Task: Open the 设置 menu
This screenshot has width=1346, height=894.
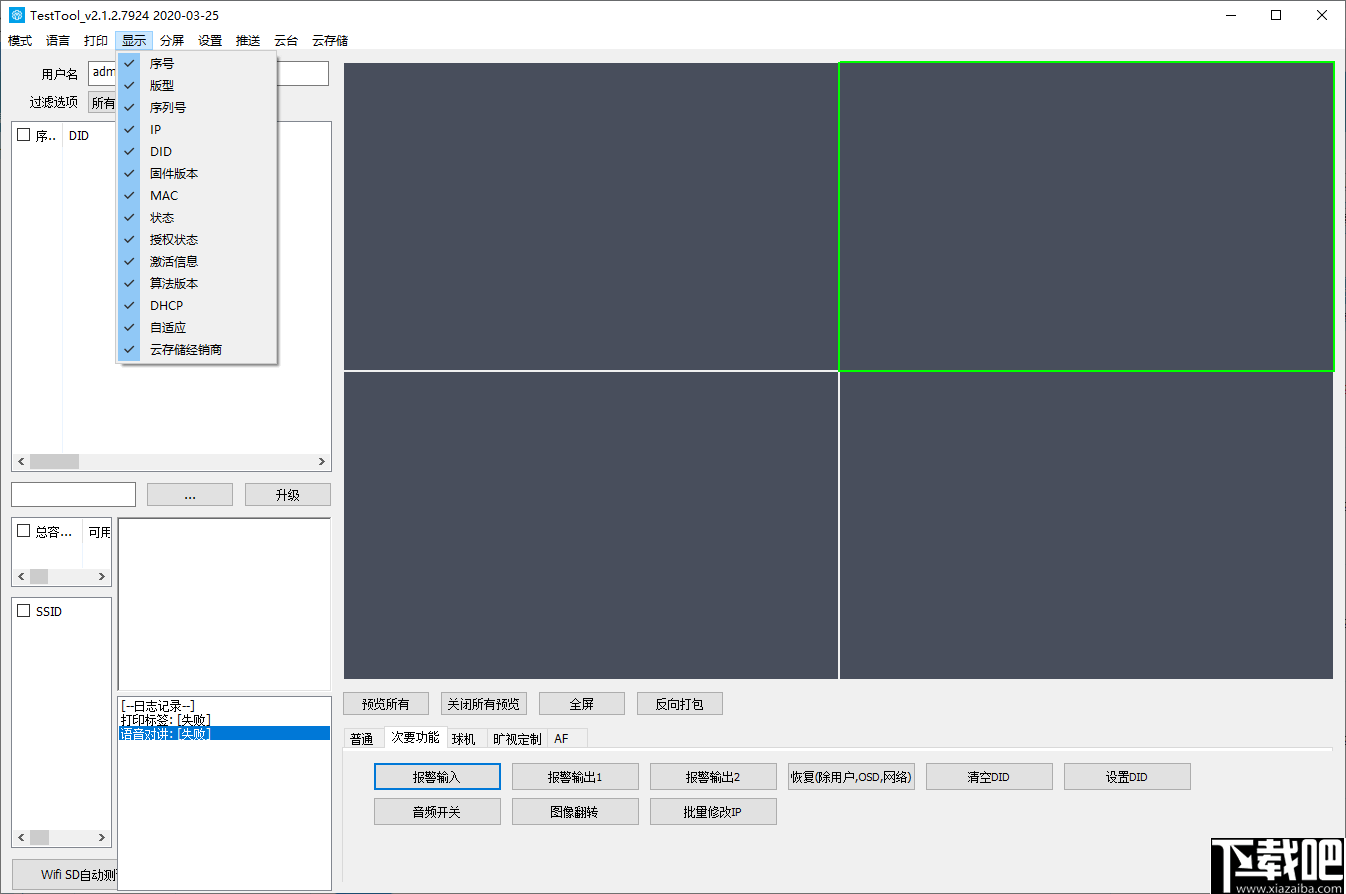Action: (210, 40)
